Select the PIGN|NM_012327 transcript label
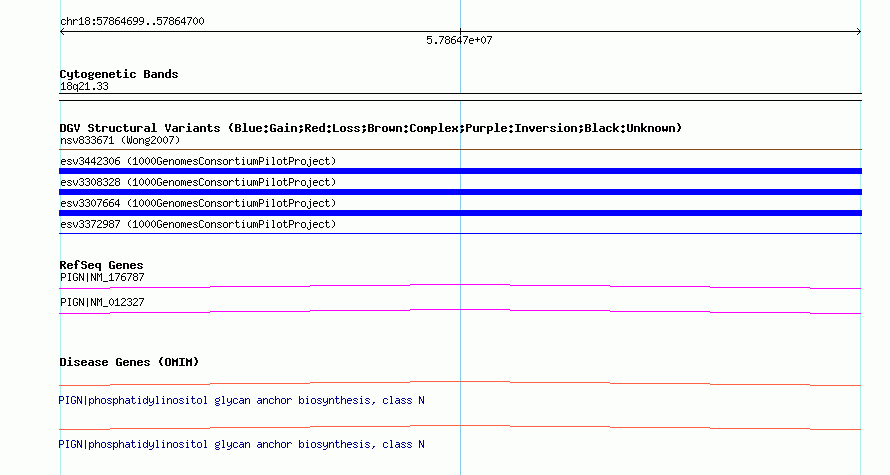The height and width of the screenshot is (475, 890). [102, 302]
